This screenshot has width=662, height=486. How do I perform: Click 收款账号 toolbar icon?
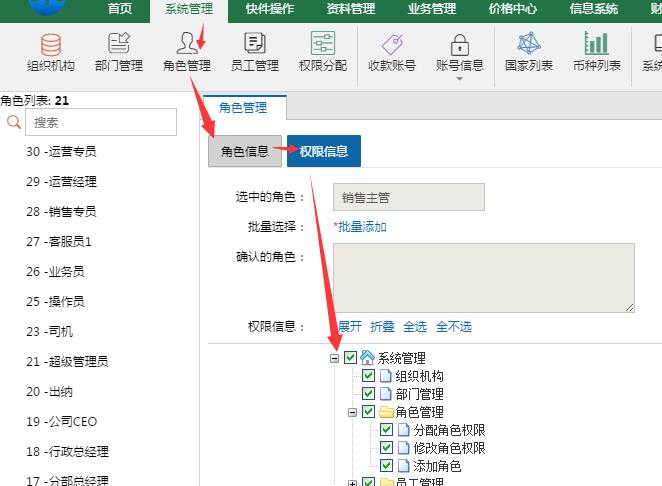pos(392,52)
